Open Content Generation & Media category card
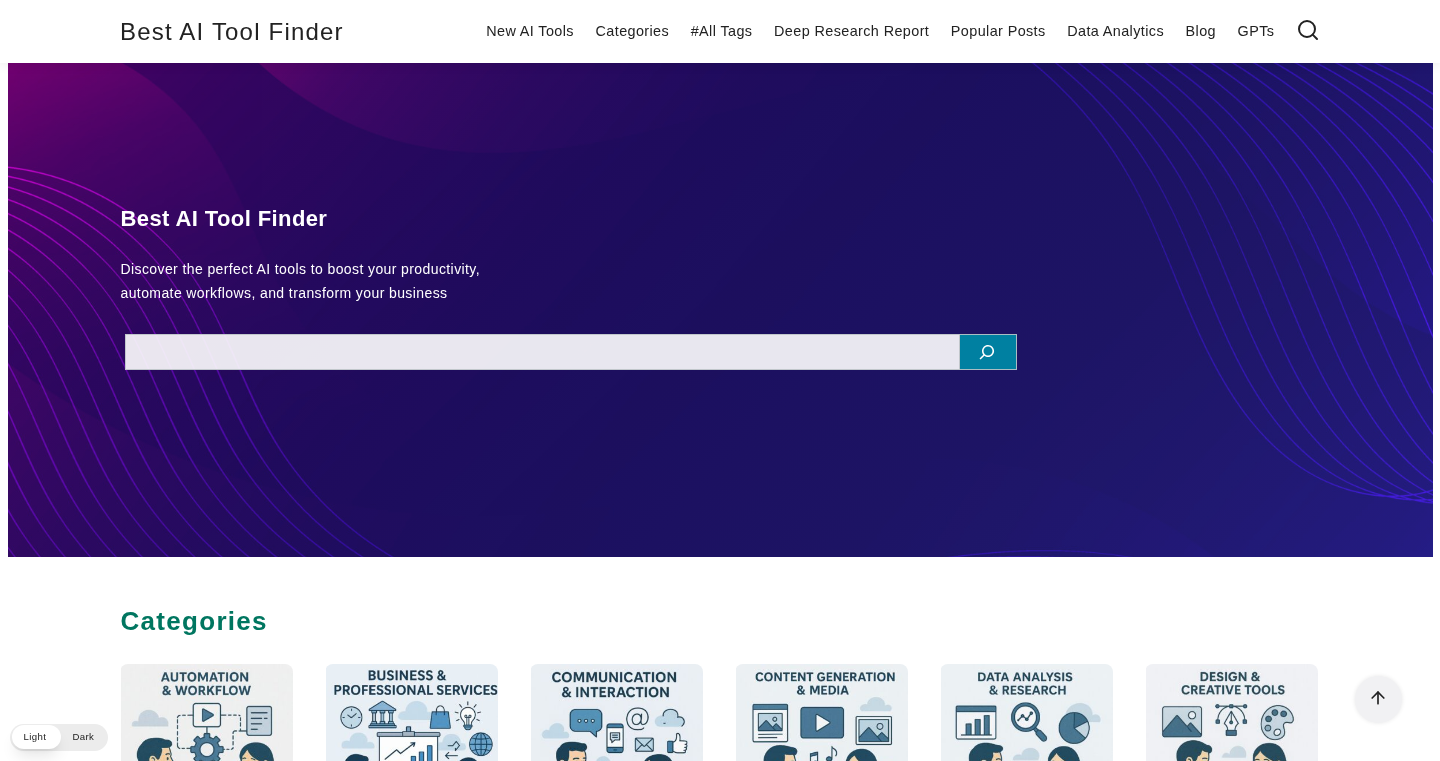This screenshot has height=761, width=1440. [x=822, y=712]
